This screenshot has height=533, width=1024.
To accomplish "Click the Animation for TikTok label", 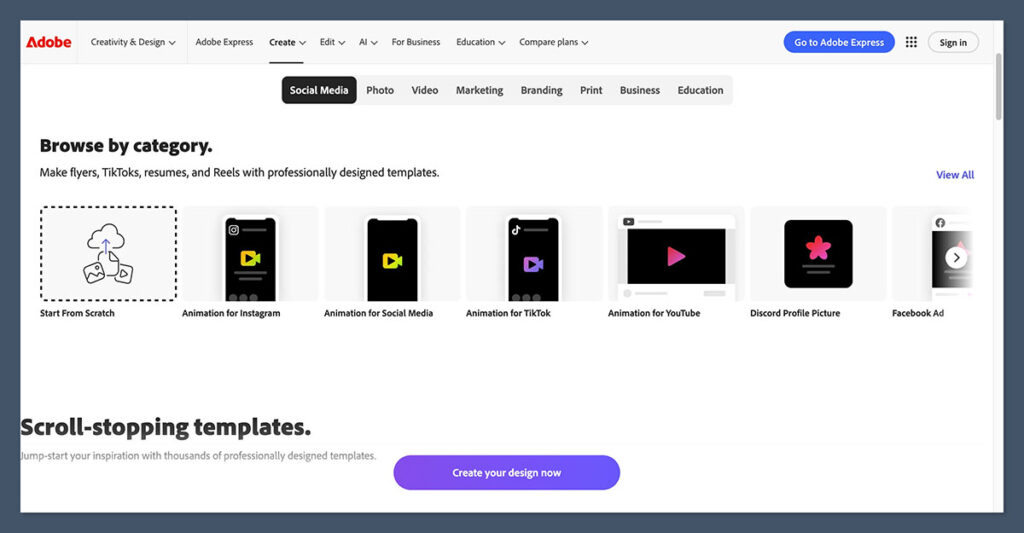I will click(x=508, y=314).
